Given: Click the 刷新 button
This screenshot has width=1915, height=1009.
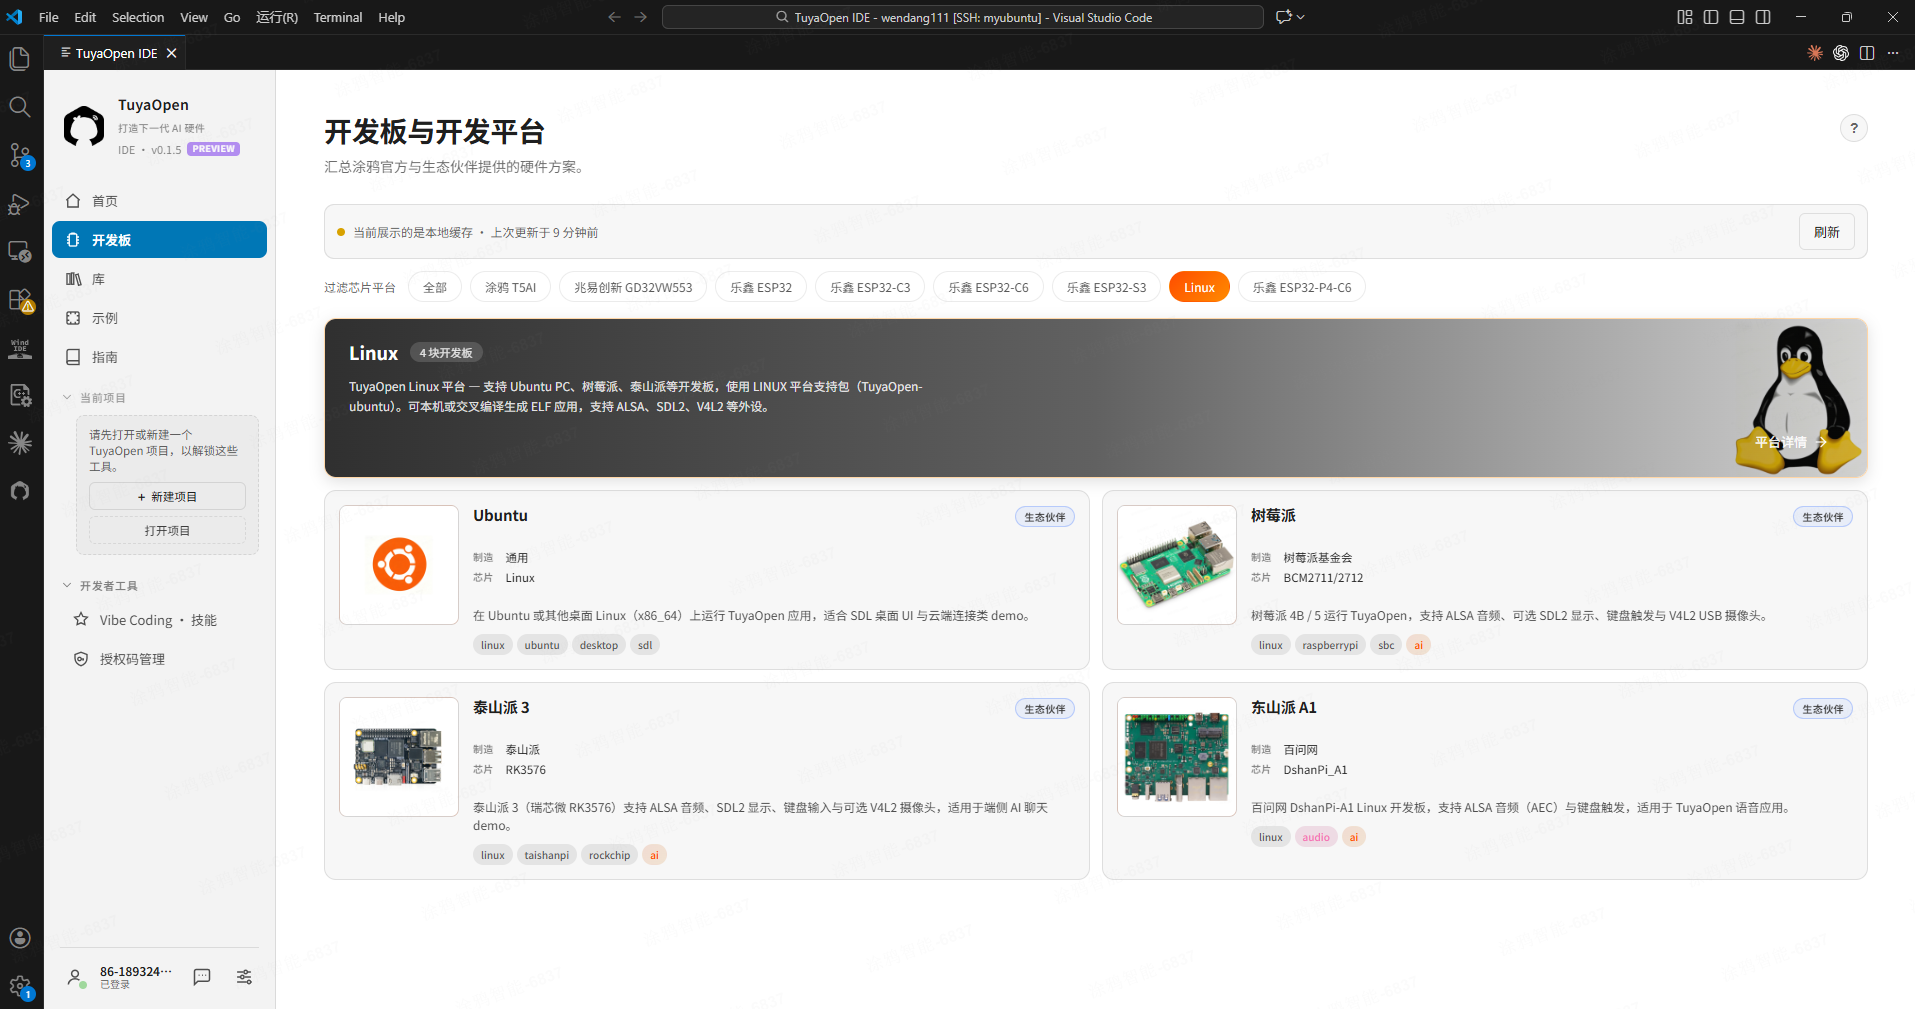Looking at the screenshot, I should [x=1827, y=232].
